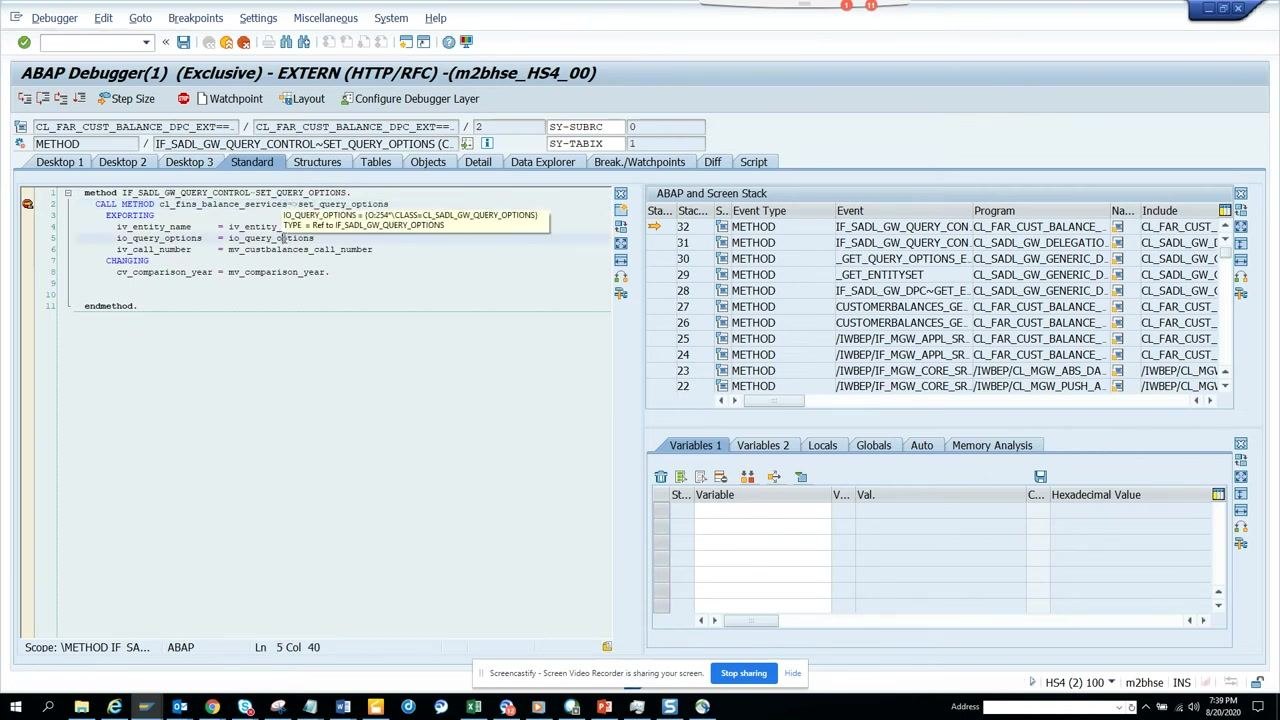Click the delete trash icon in Variables toolbar

pyautogui.click(x=661, y=477)
